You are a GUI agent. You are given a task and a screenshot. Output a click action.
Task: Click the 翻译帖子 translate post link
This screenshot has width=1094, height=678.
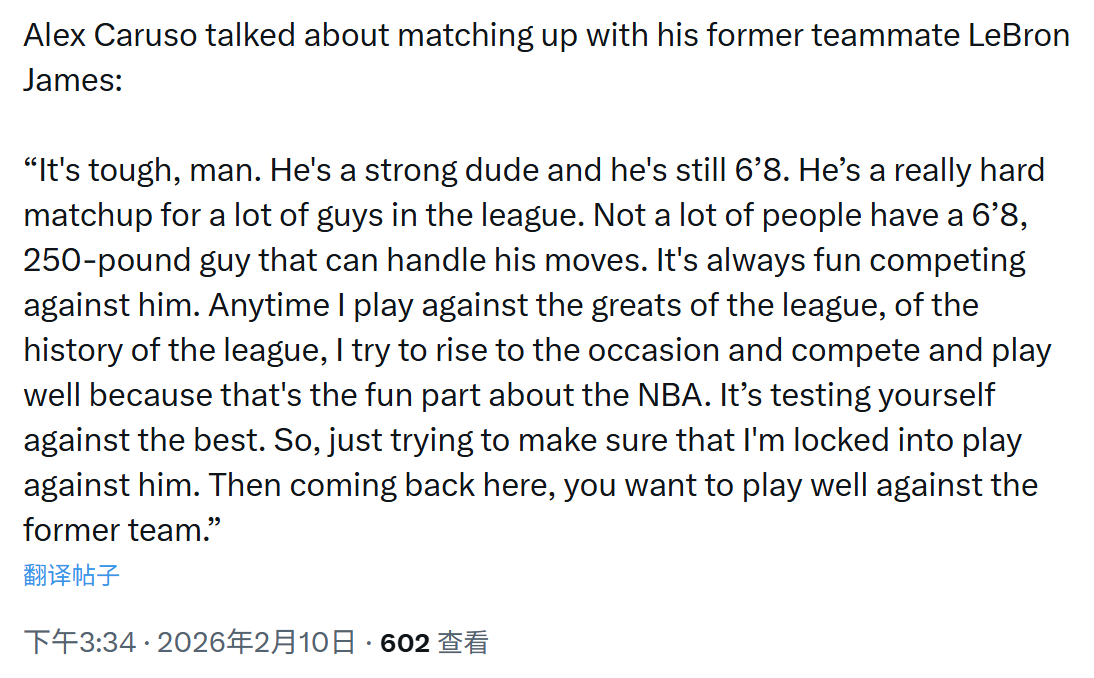click(71, 575)
